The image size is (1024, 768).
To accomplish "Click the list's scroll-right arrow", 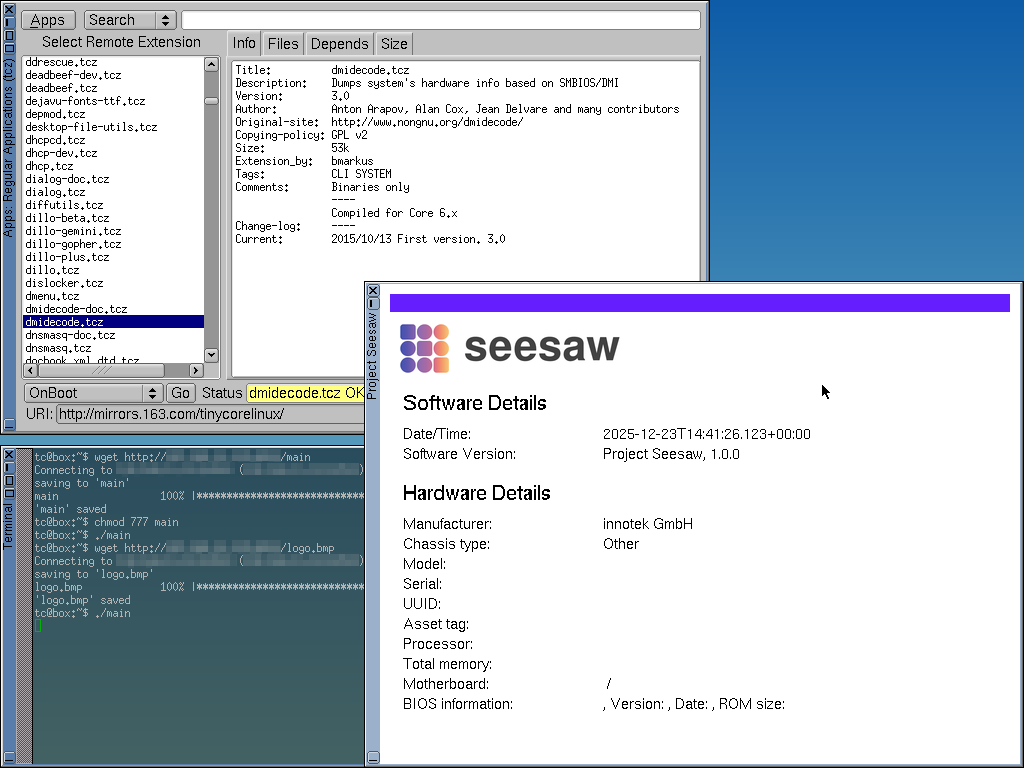I will 197,369.
